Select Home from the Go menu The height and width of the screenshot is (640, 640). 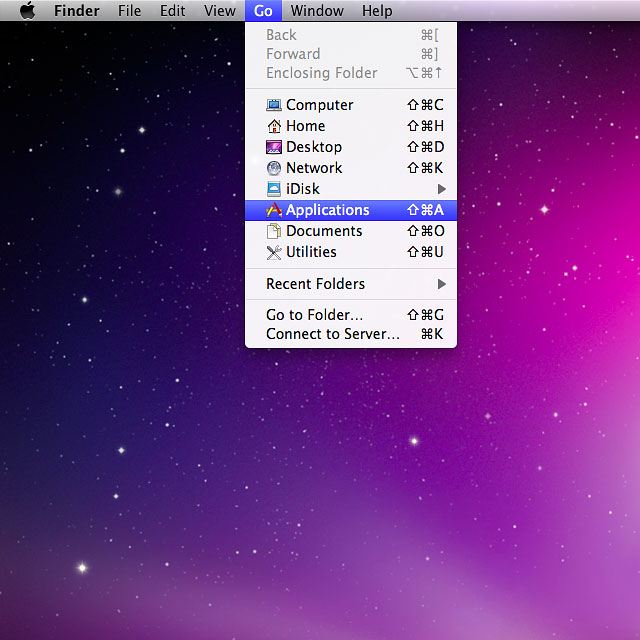point(351,126)
